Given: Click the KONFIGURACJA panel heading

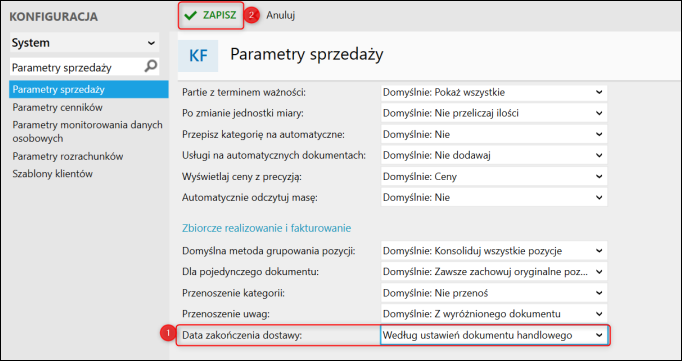Looking at the screenshot, I should (x=53, y=17).
